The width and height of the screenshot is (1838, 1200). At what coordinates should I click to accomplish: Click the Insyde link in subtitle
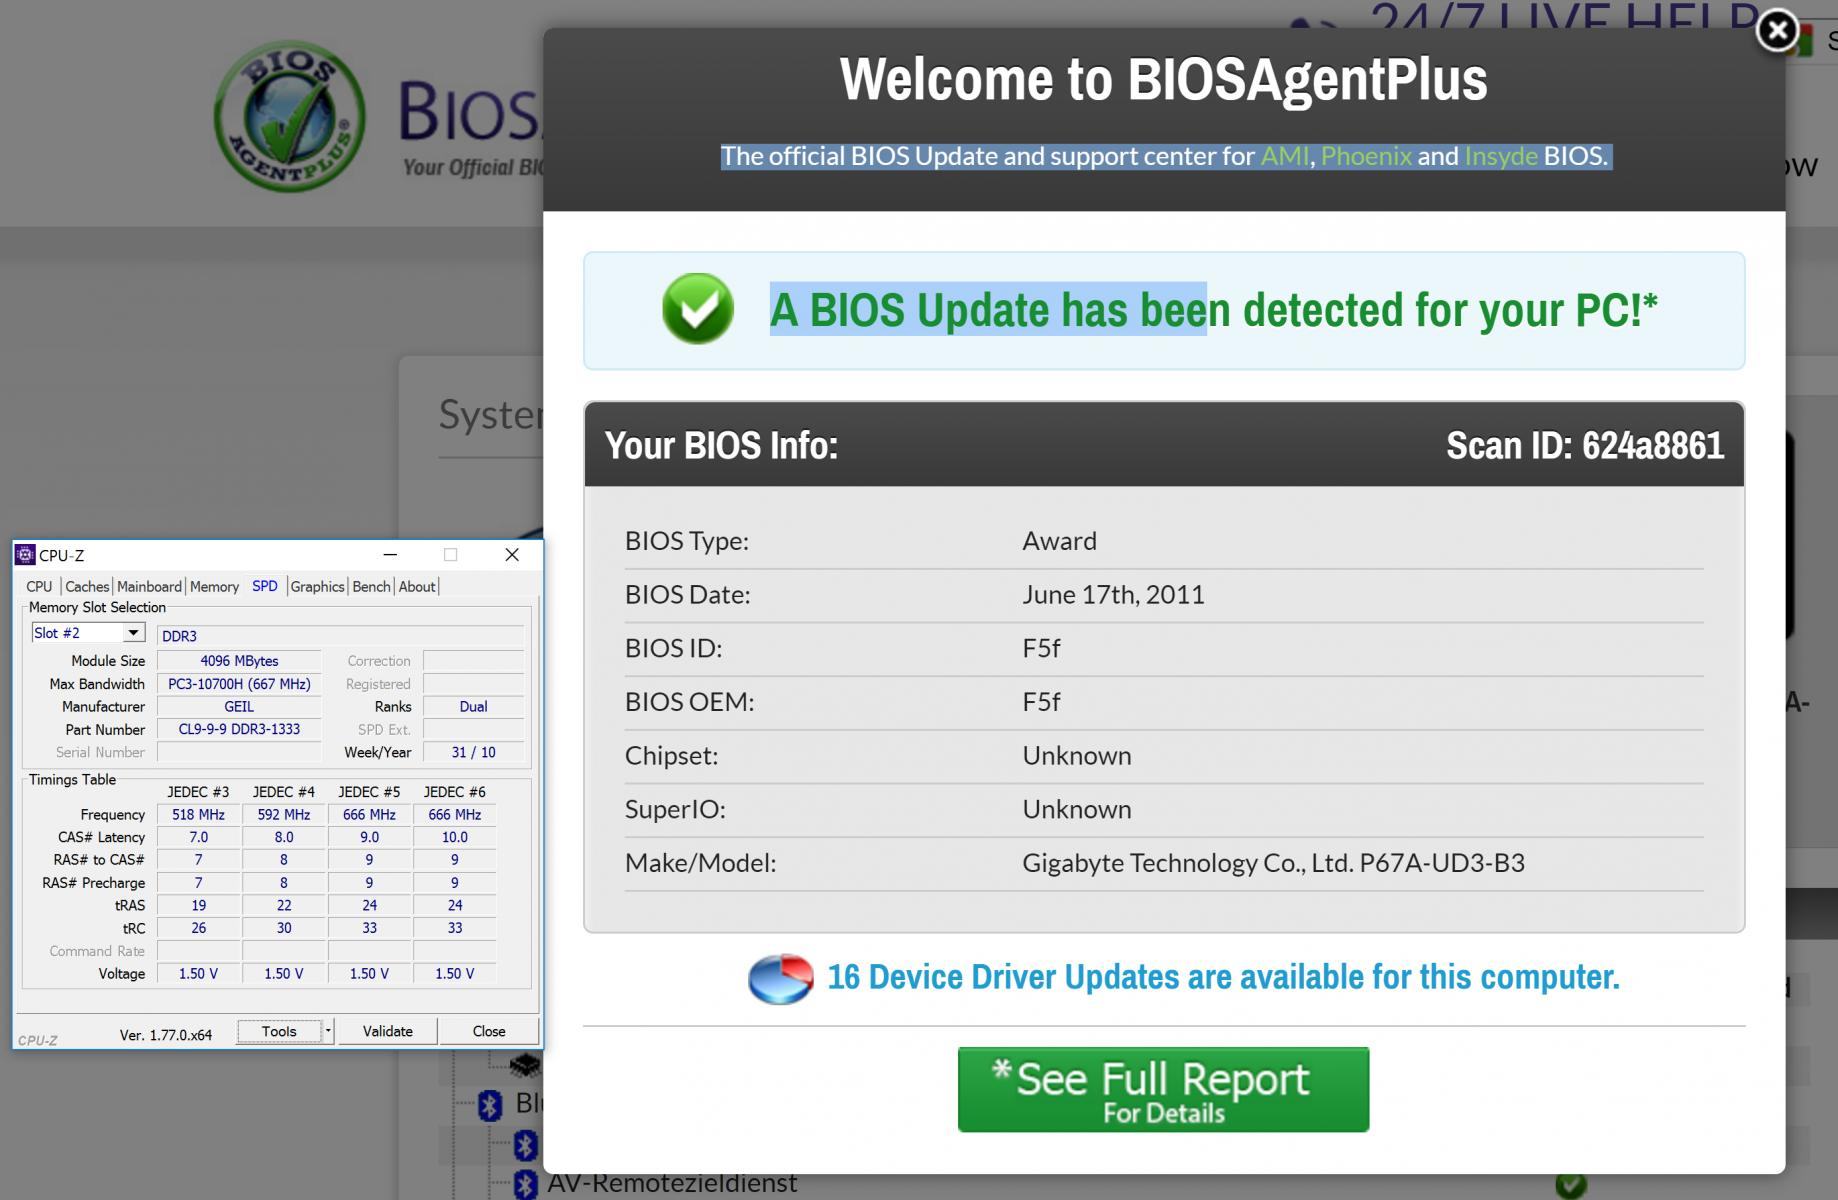tap(1501, 156)
